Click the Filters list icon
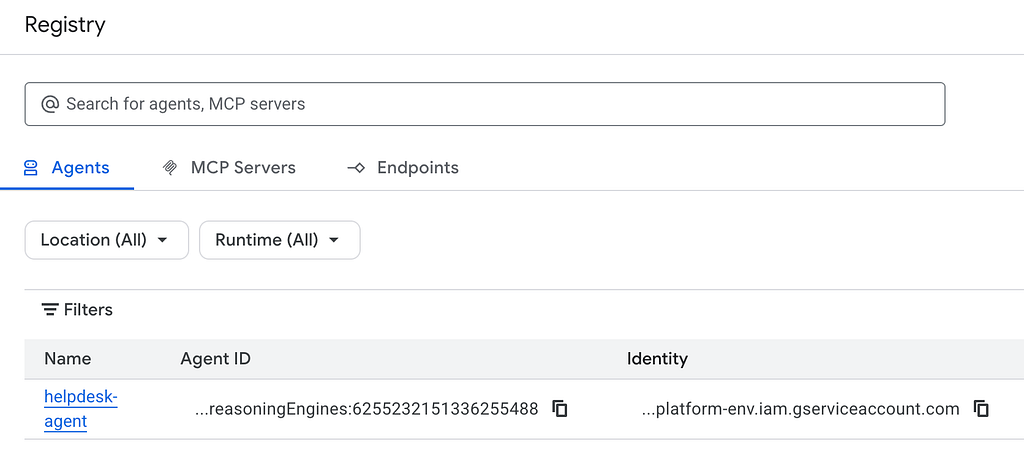1024x474 pixels. [50, 309]
